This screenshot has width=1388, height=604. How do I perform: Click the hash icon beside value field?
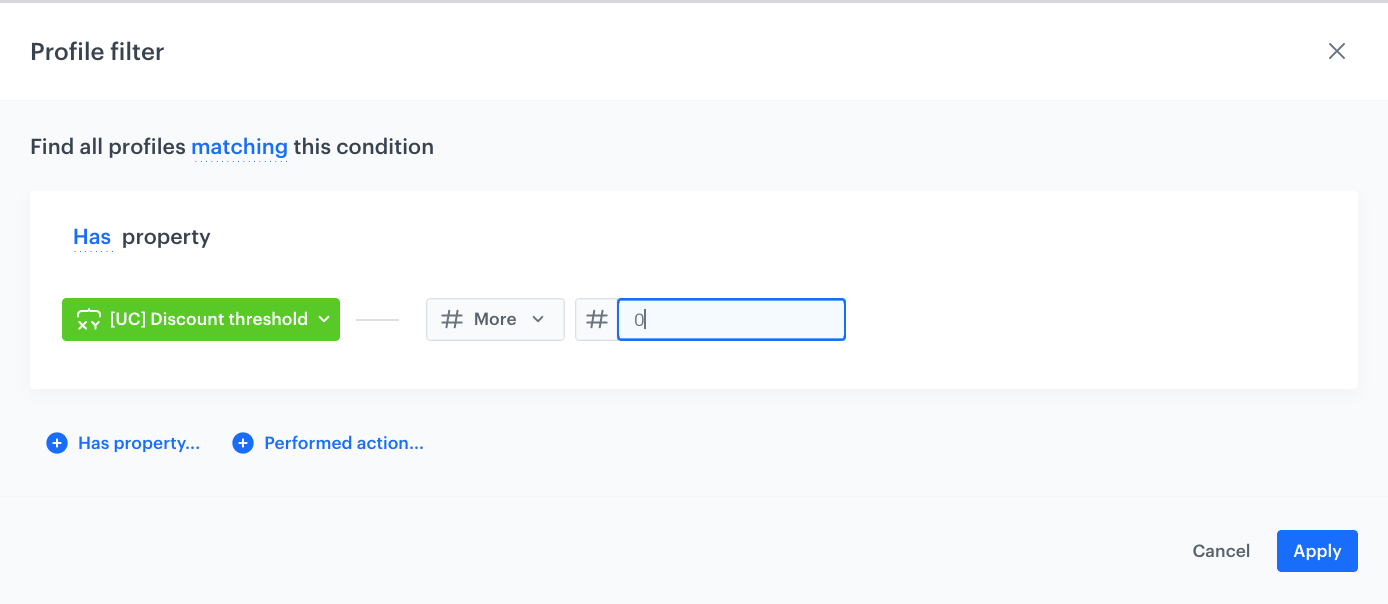(596, 320)
